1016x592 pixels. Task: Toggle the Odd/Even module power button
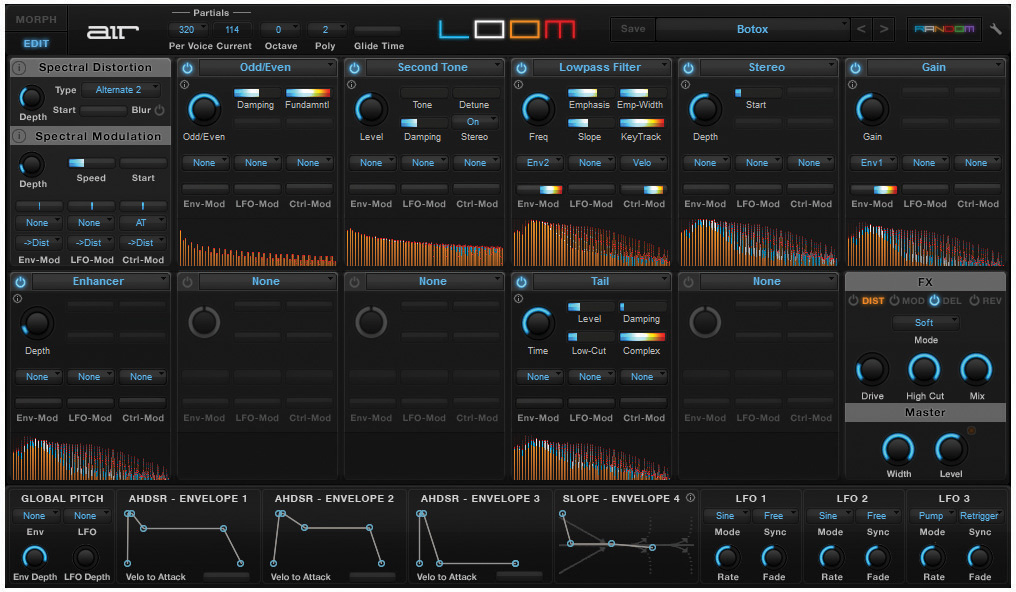tap(187, 67)
